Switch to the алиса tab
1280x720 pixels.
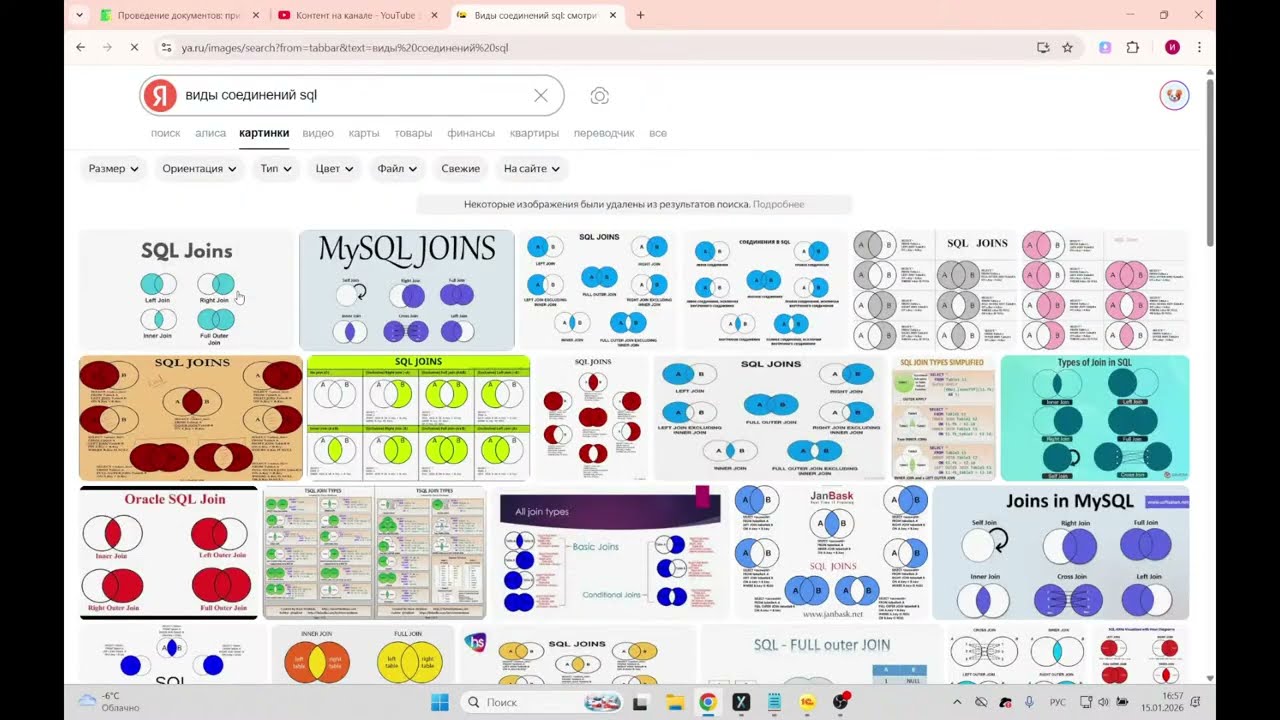pos(210,133)
